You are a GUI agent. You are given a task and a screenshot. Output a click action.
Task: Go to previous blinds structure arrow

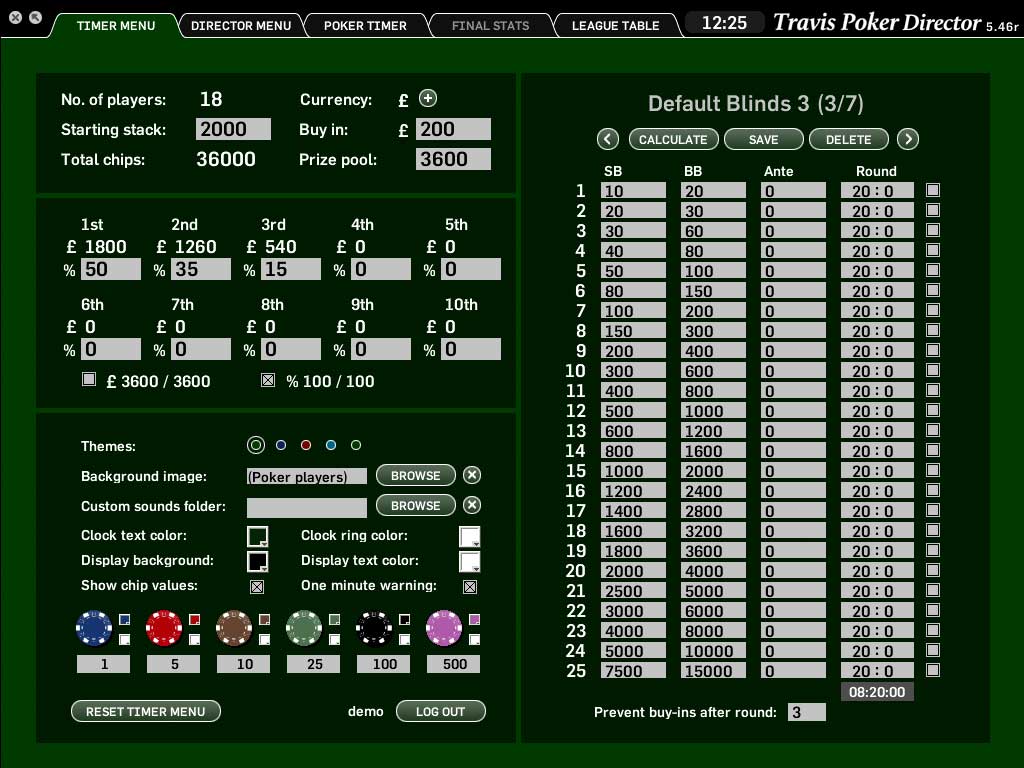[607, 139]
